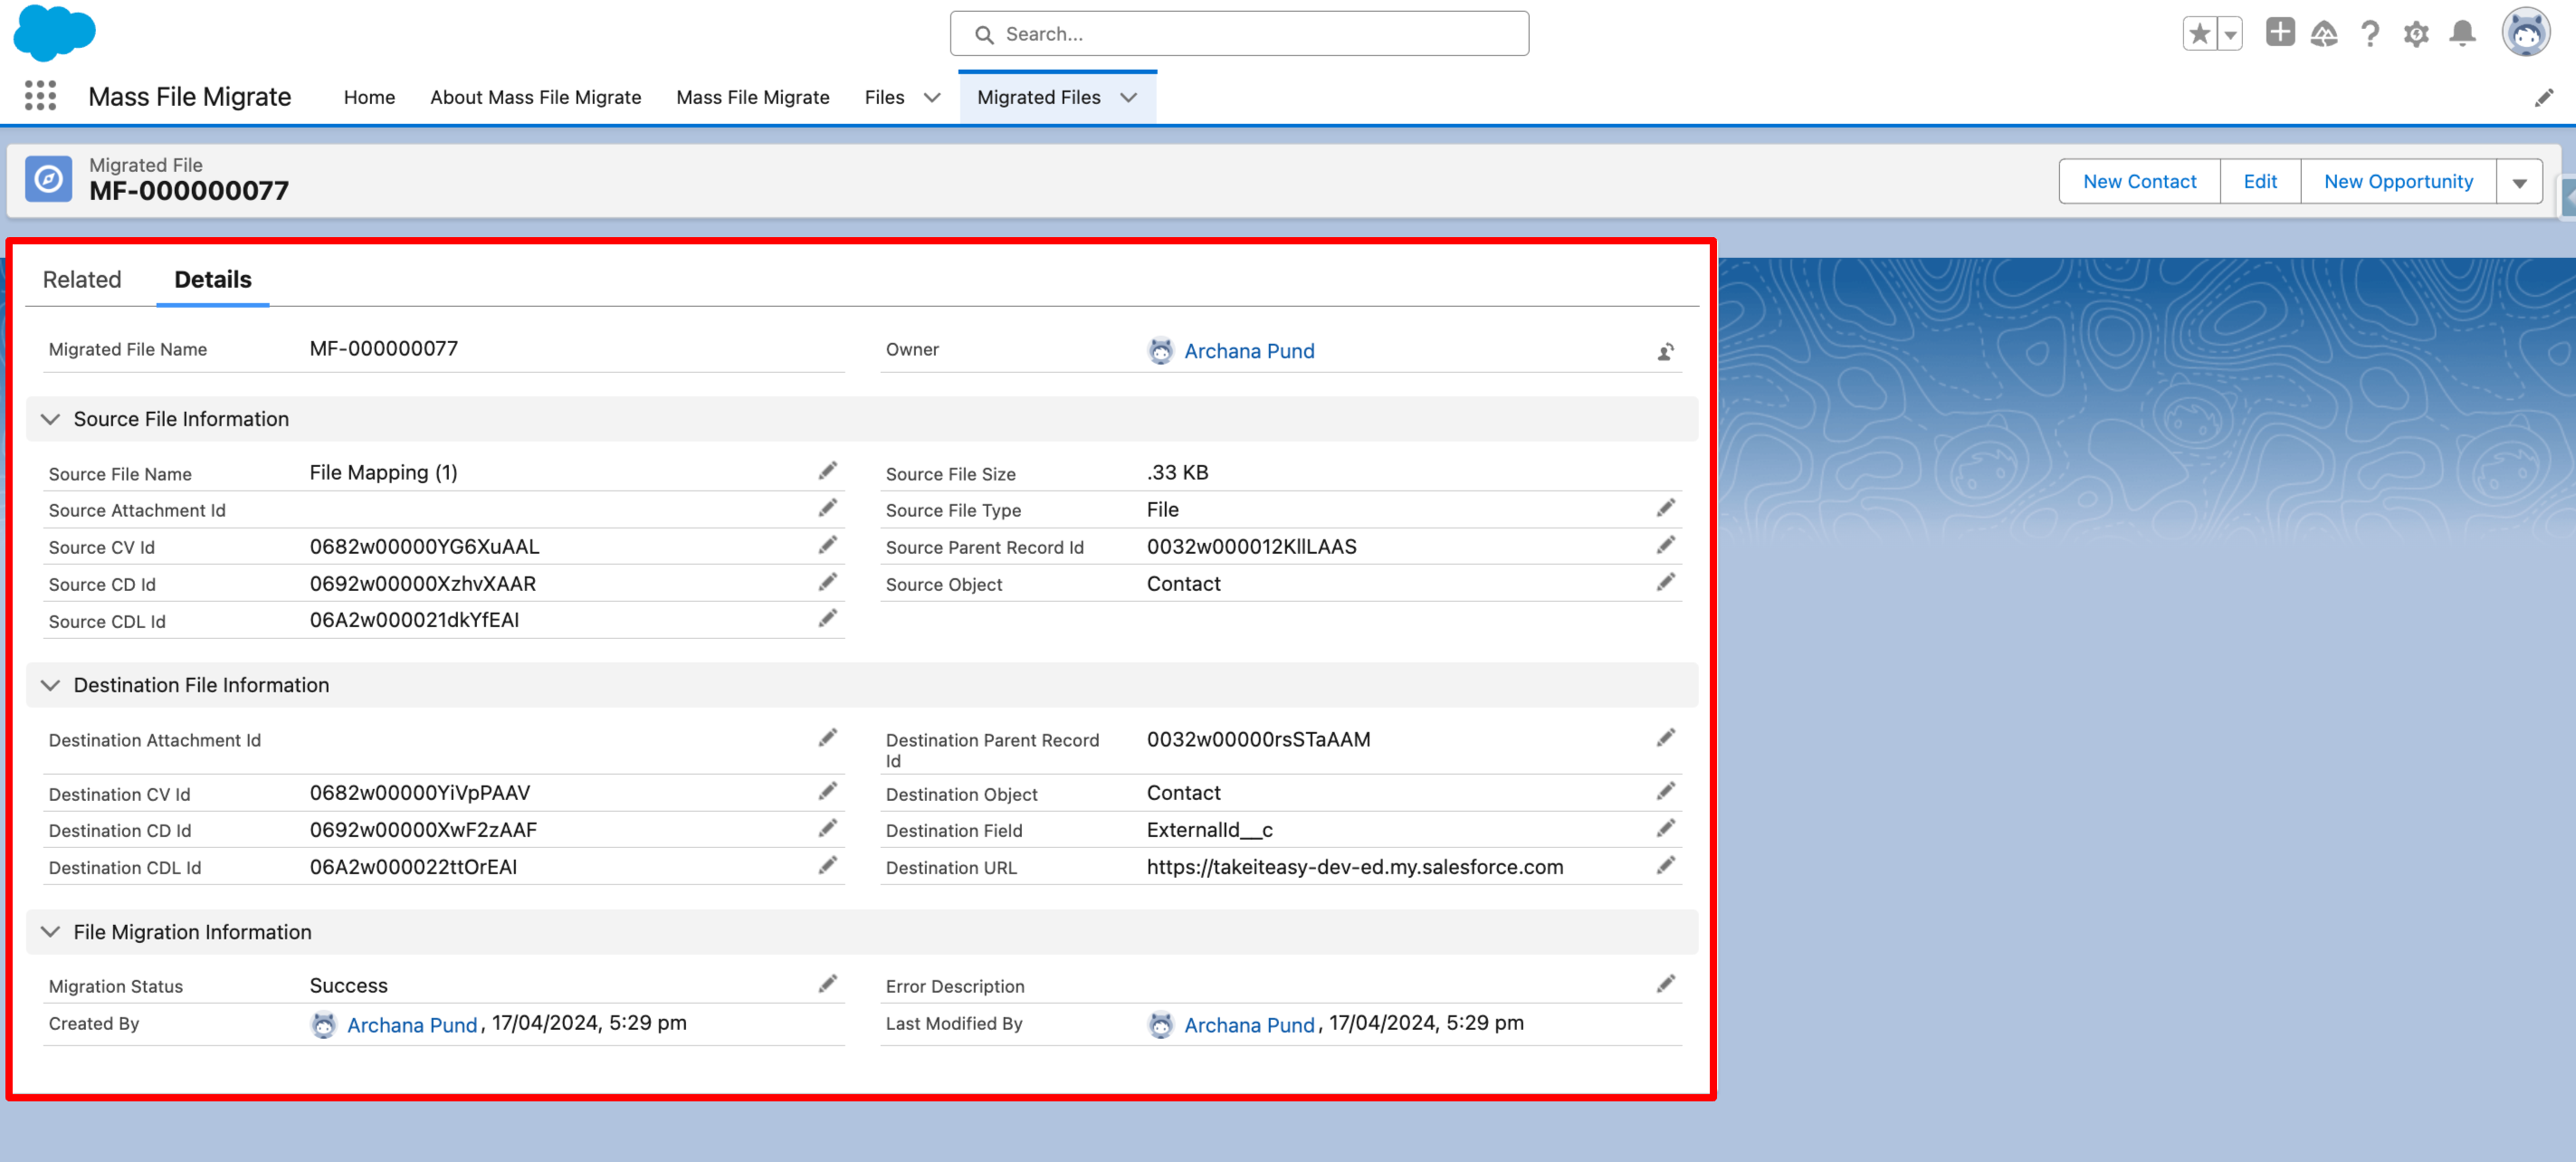Open the App Launcher grid icon
This screenshot has width=2576, height=1162.
point(40,96)
